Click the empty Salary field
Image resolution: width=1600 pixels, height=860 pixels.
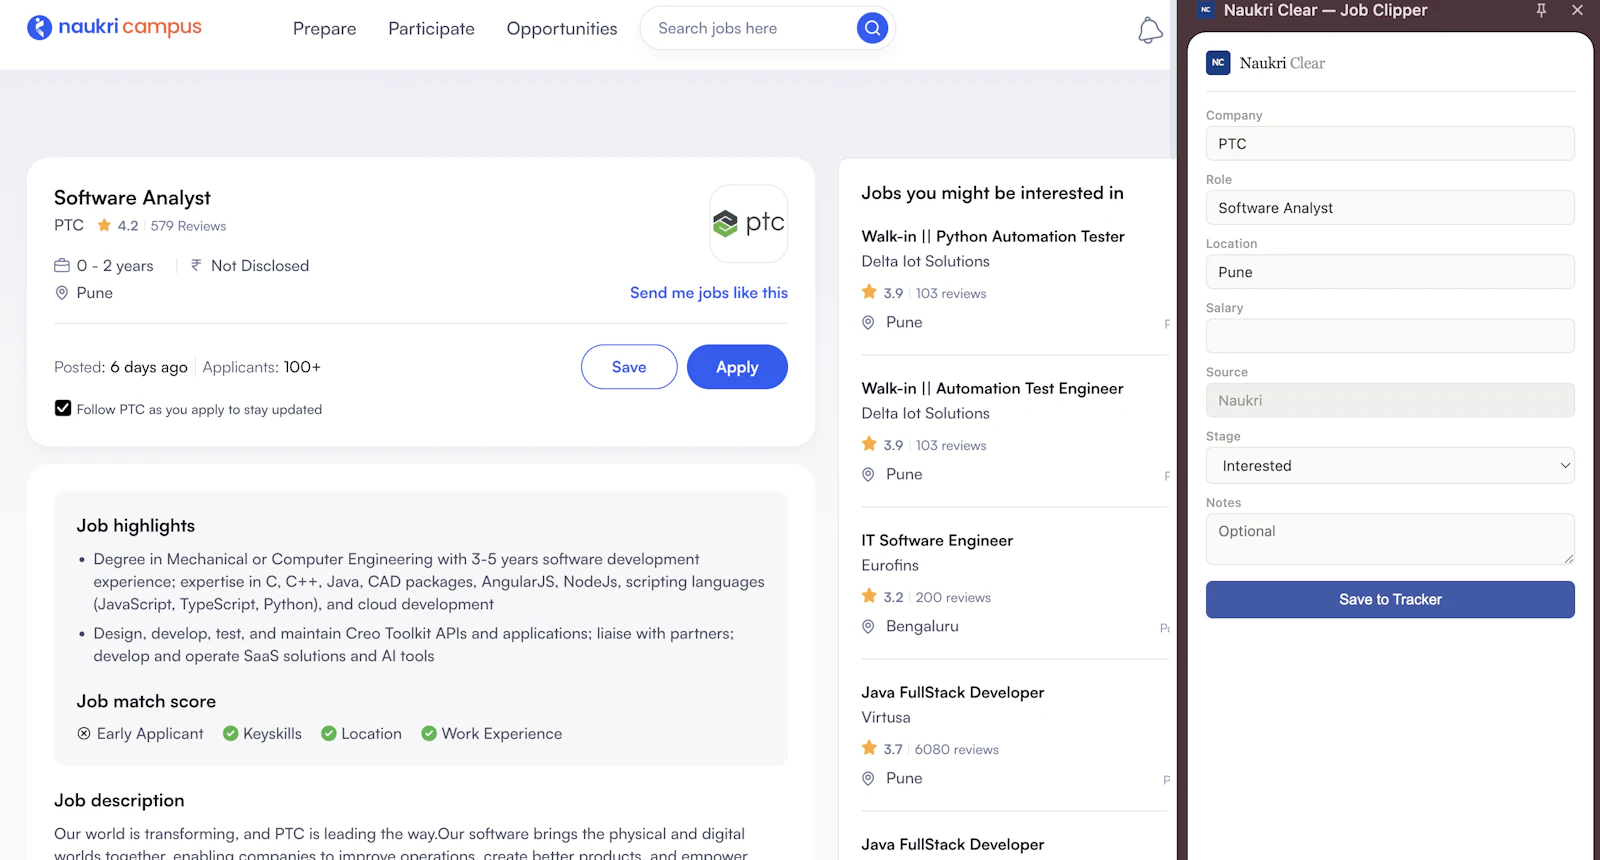tap(1390, 336)
